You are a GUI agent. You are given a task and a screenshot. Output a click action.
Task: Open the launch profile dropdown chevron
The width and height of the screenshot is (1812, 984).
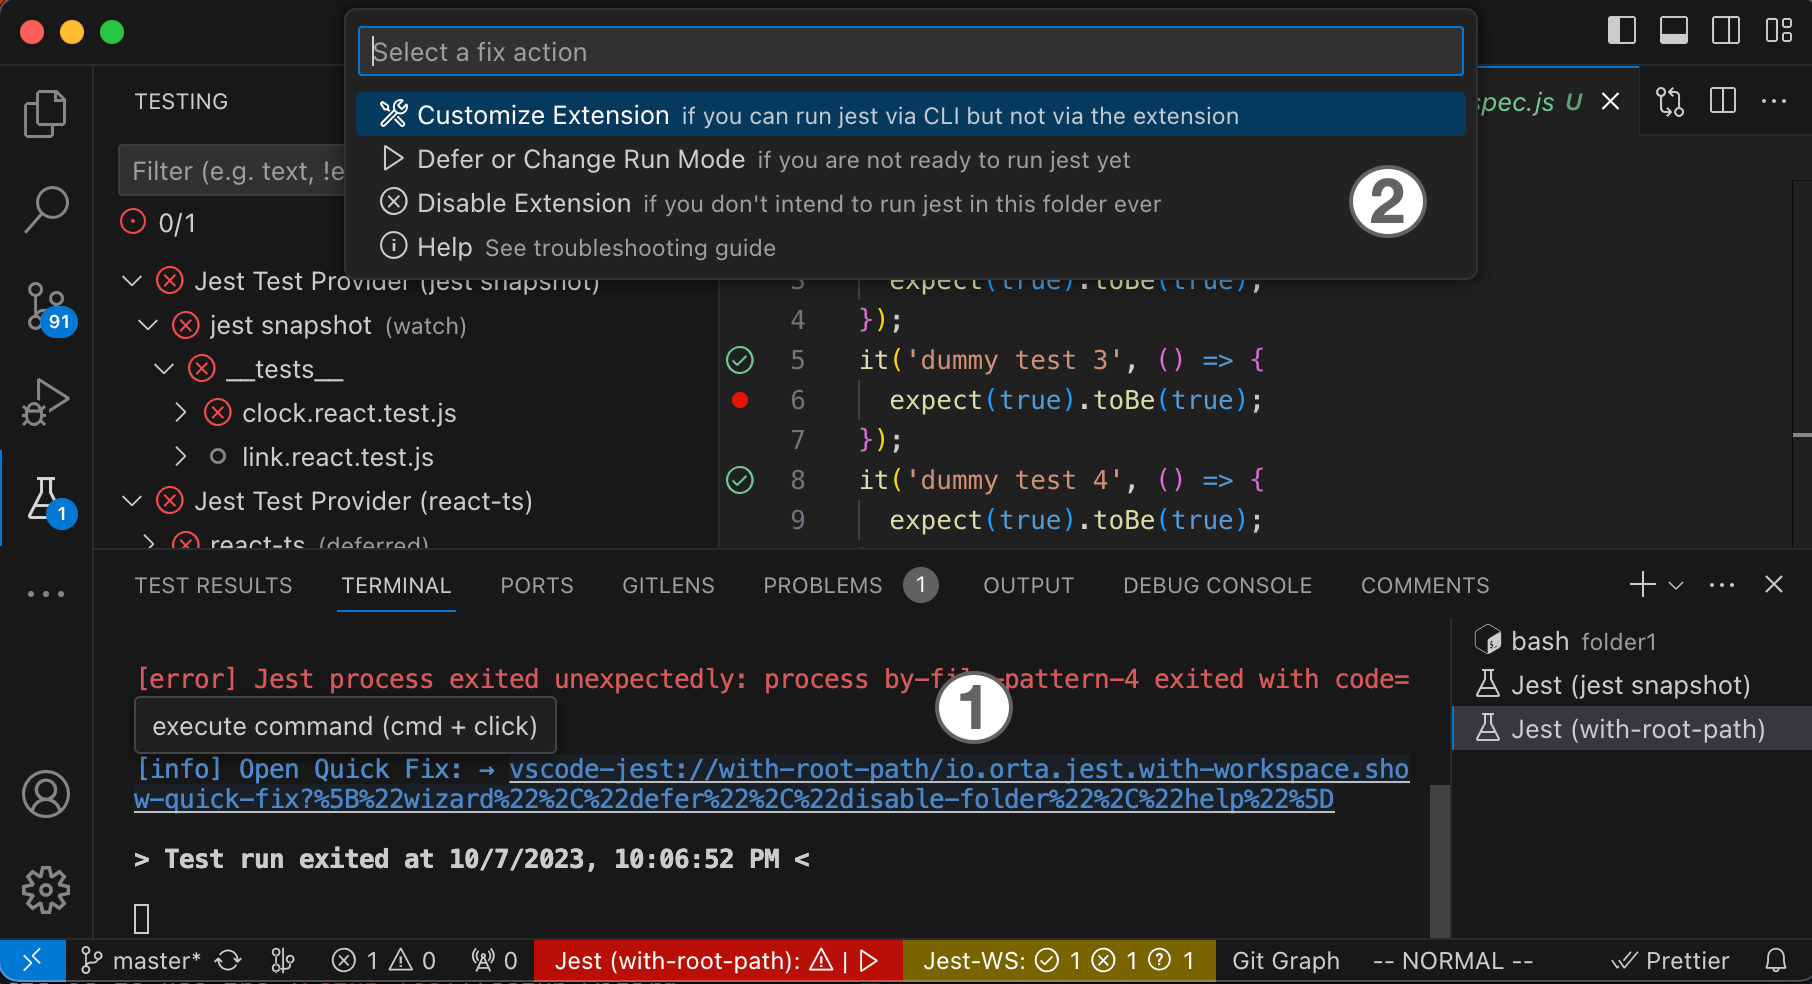point(1676,585)
